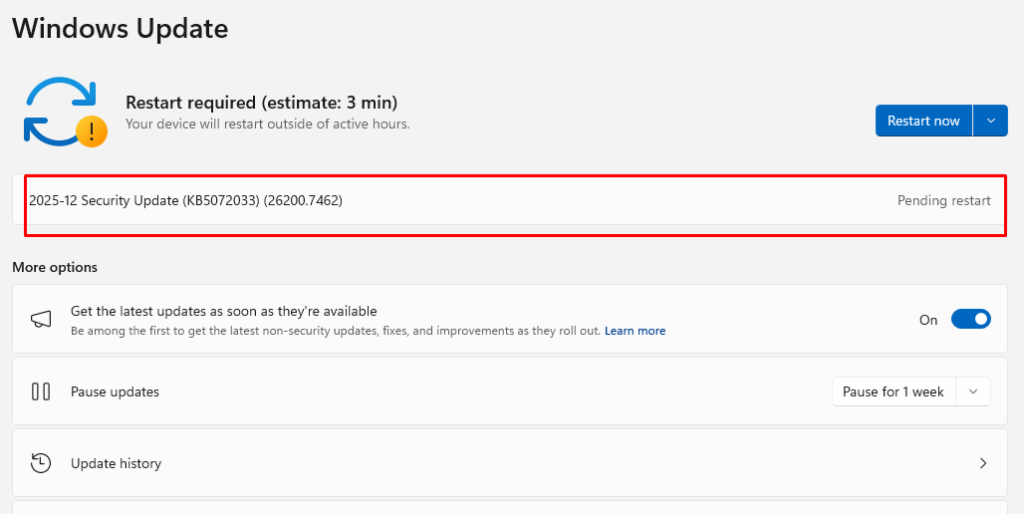Click the pause icon beside Pause updates
Viewport: 1024px width, 514px height.
(41, 392)
